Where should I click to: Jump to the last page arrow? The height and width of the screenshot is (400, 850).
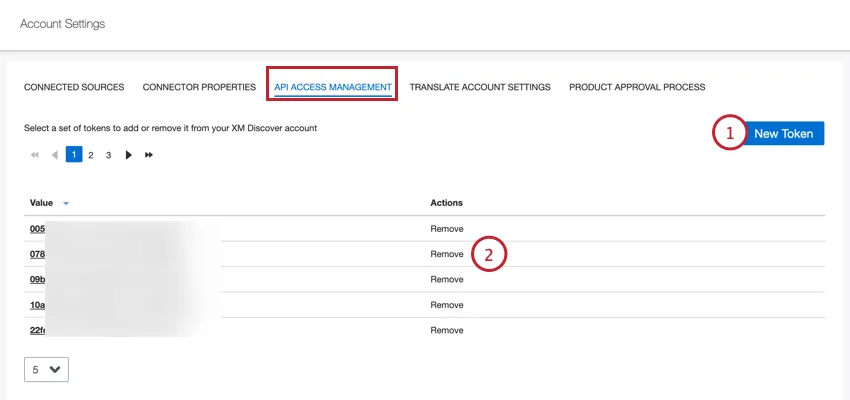tap(149, 155)
